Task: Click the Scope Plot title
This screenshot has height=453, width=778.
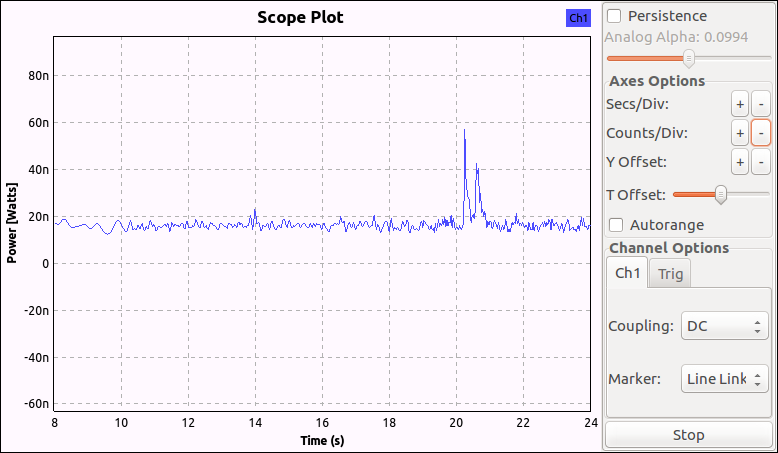Action: 300,18
